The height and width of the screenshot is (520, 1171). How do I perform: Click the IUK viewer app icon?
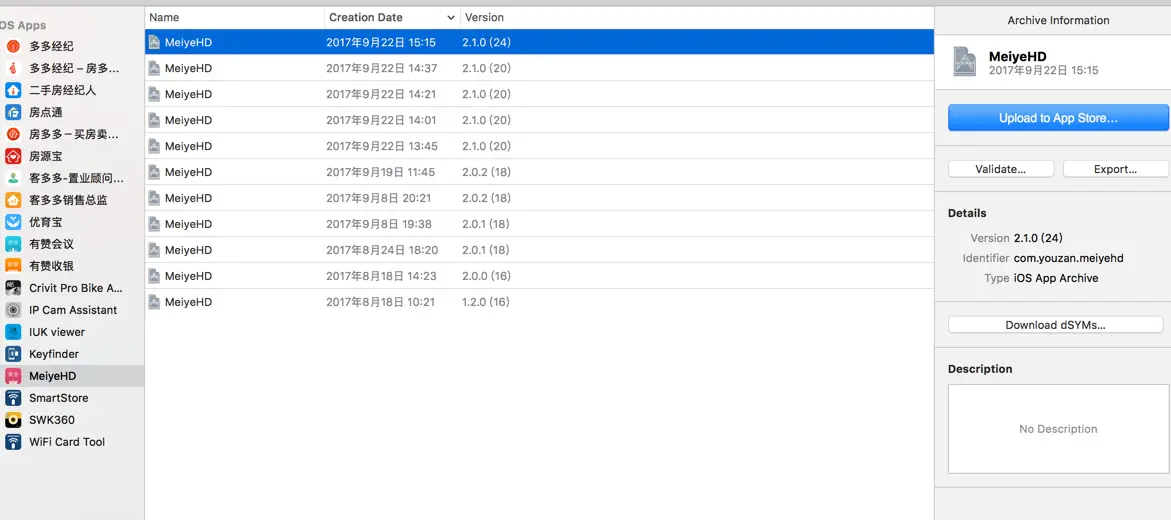click(13, 332)
